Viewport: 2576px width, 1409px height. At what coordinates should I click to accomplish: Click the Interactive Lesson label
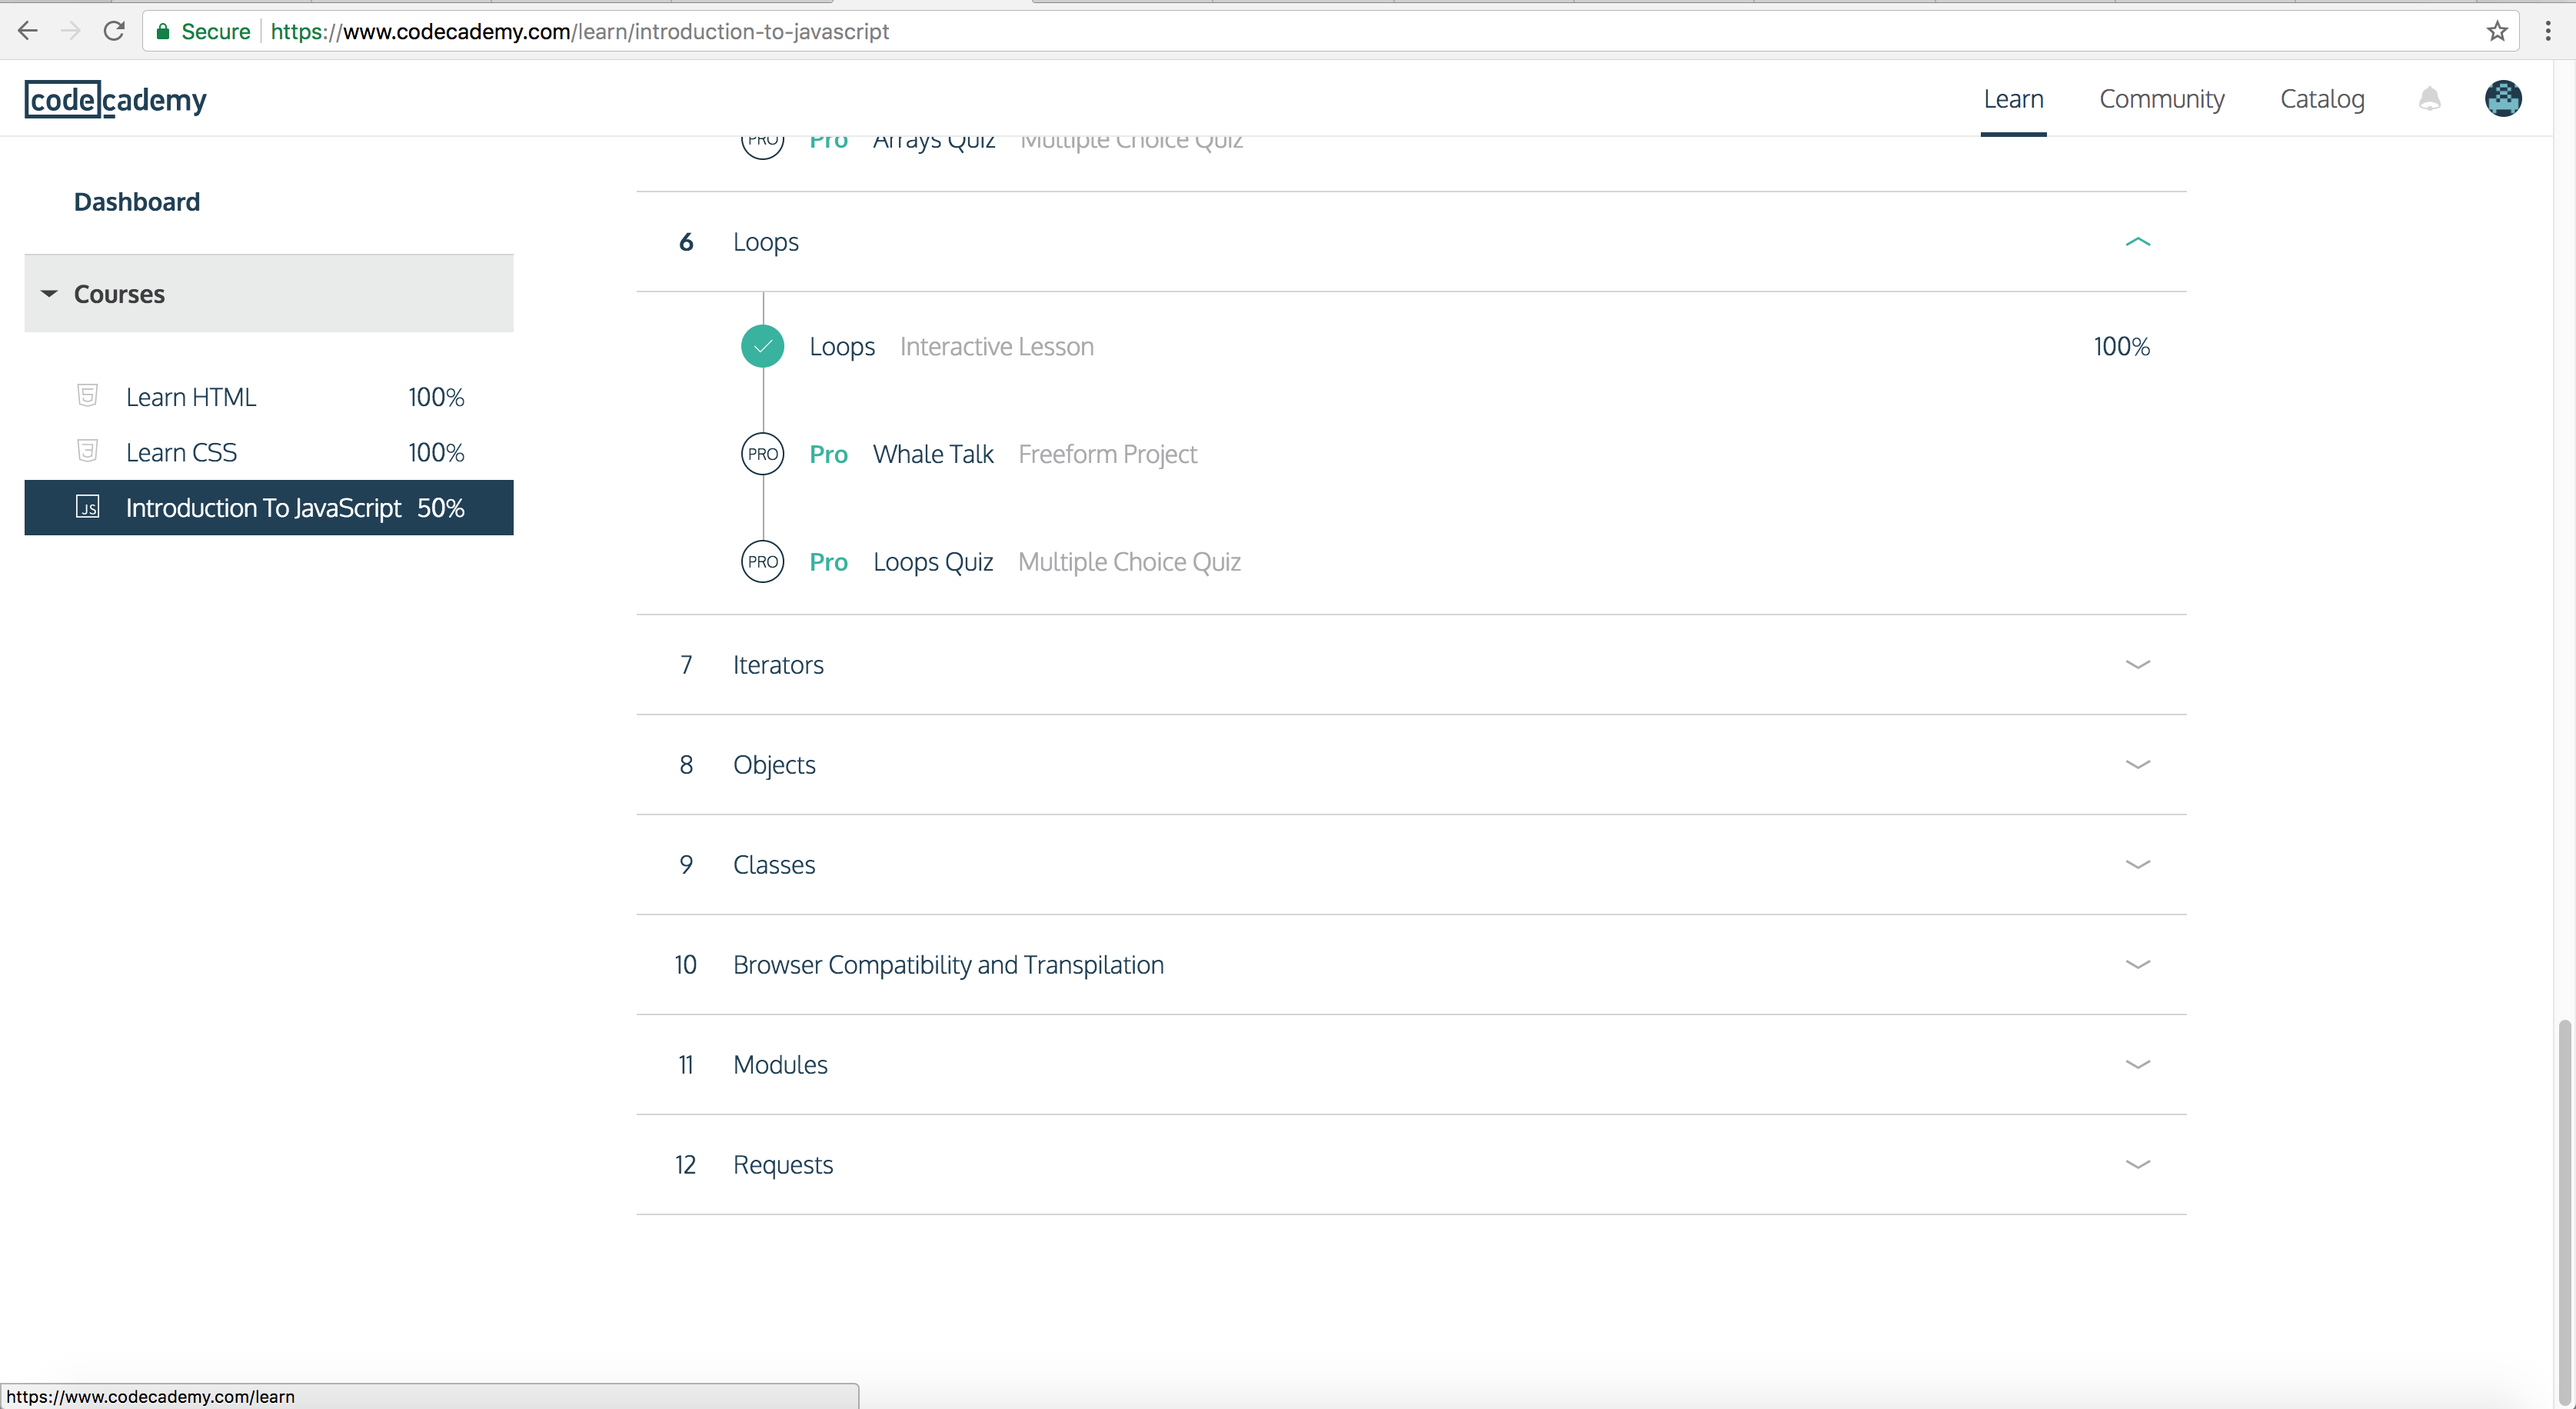click(x=996, y=346)
